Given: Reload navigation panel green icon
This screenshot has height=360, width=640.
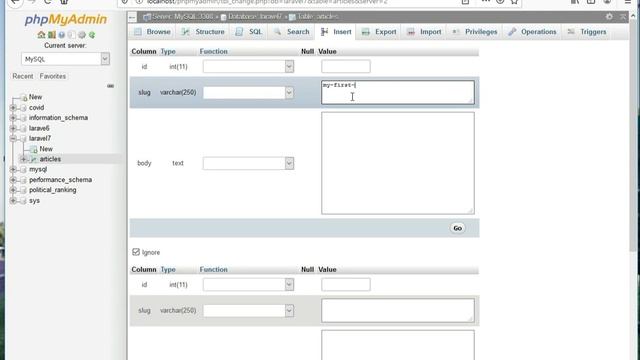Looking at the screenshot, I should pyautogui.click(x=92, y=35).
